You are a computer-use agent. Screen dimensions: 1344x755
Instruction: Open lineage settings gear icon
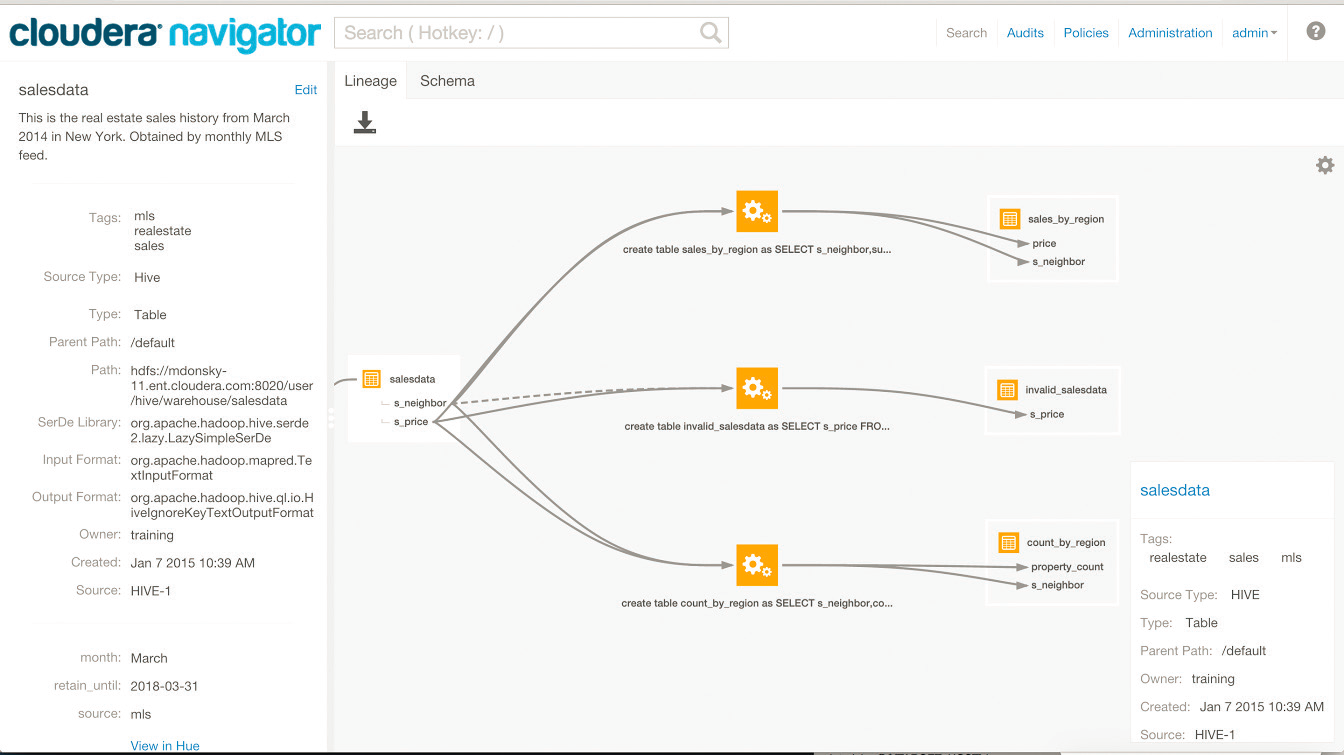coord(1325,165)
